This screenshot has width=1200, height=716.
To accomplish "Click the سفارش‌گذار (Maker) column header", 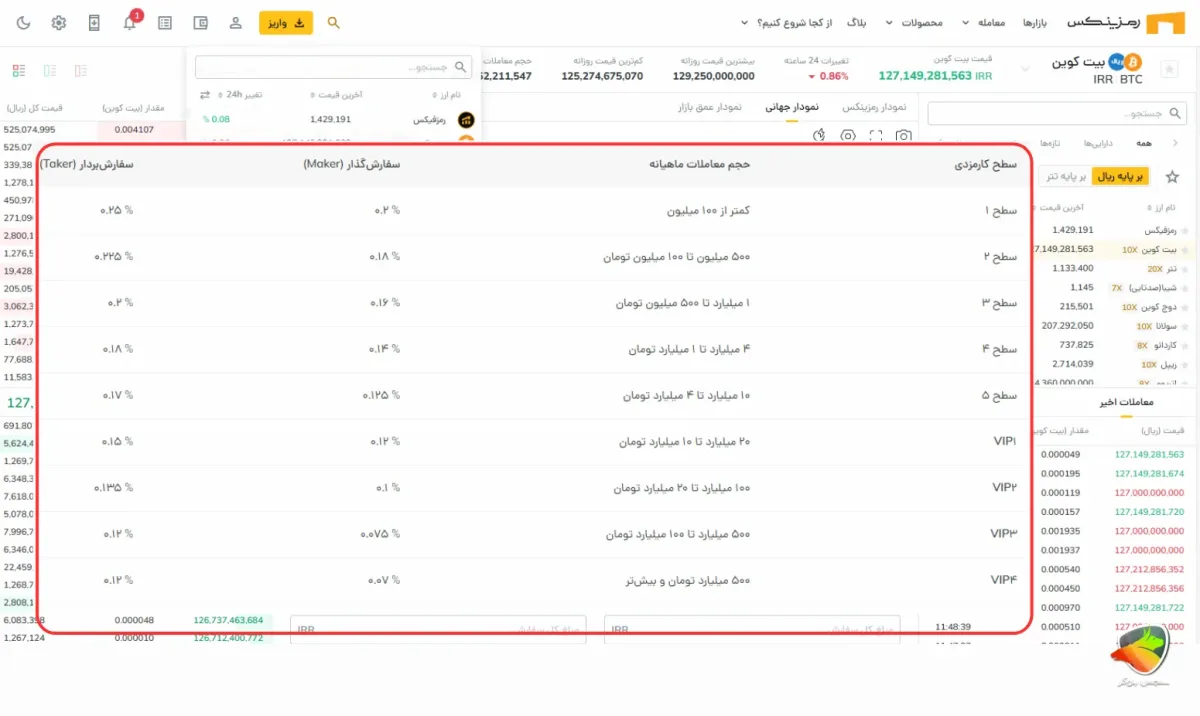I will click(x=351, y=164).
